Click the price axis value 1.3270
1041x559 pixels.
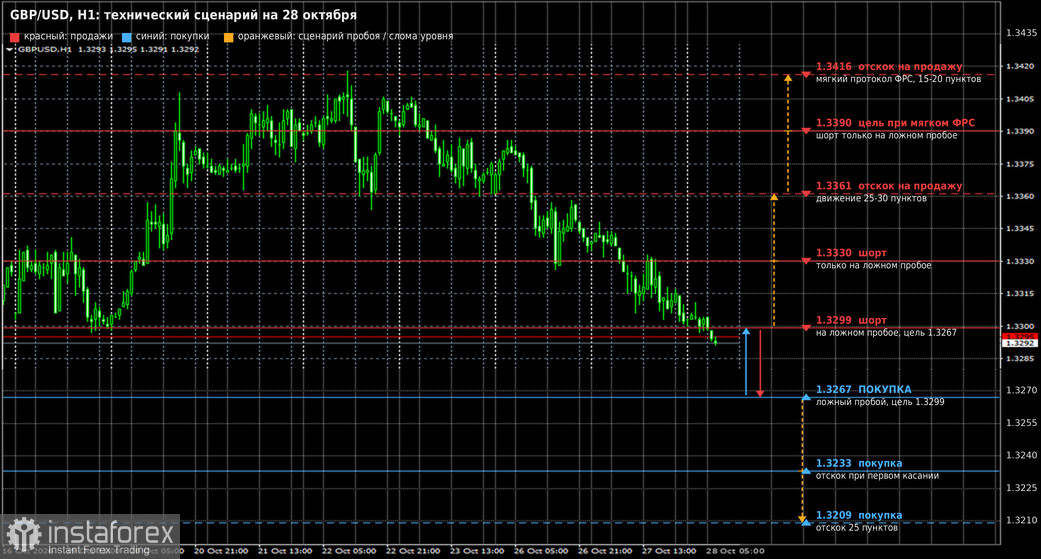(1021, 390)
